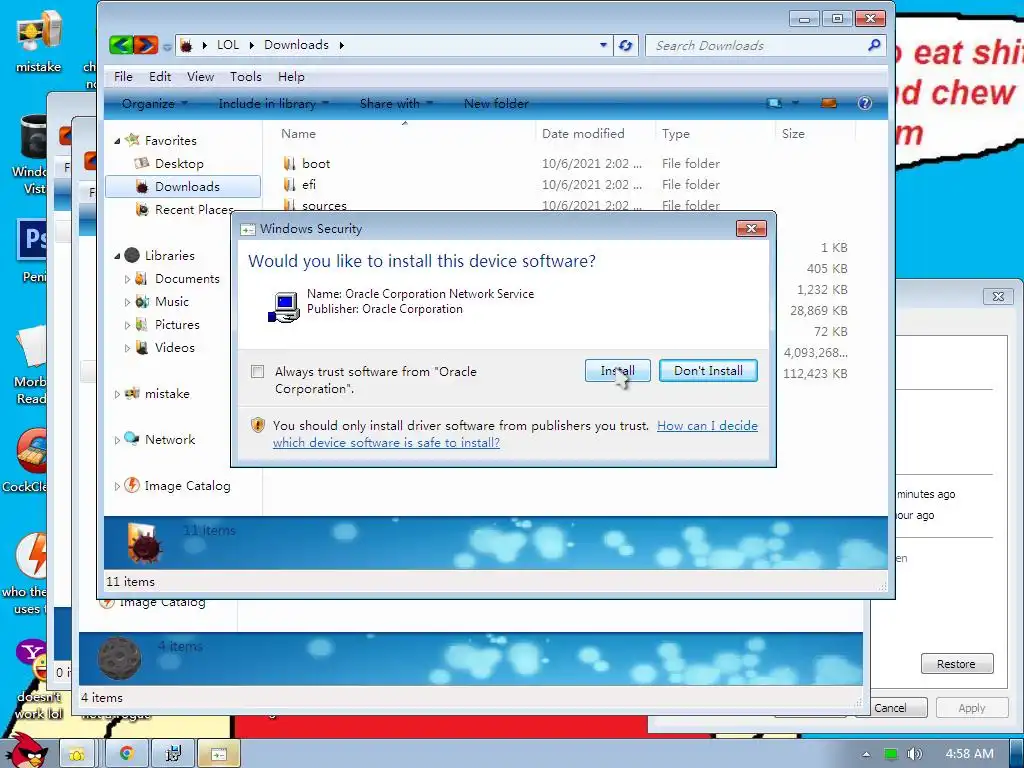
Task: Expand the mistake tree node
Action: (118, 394)
